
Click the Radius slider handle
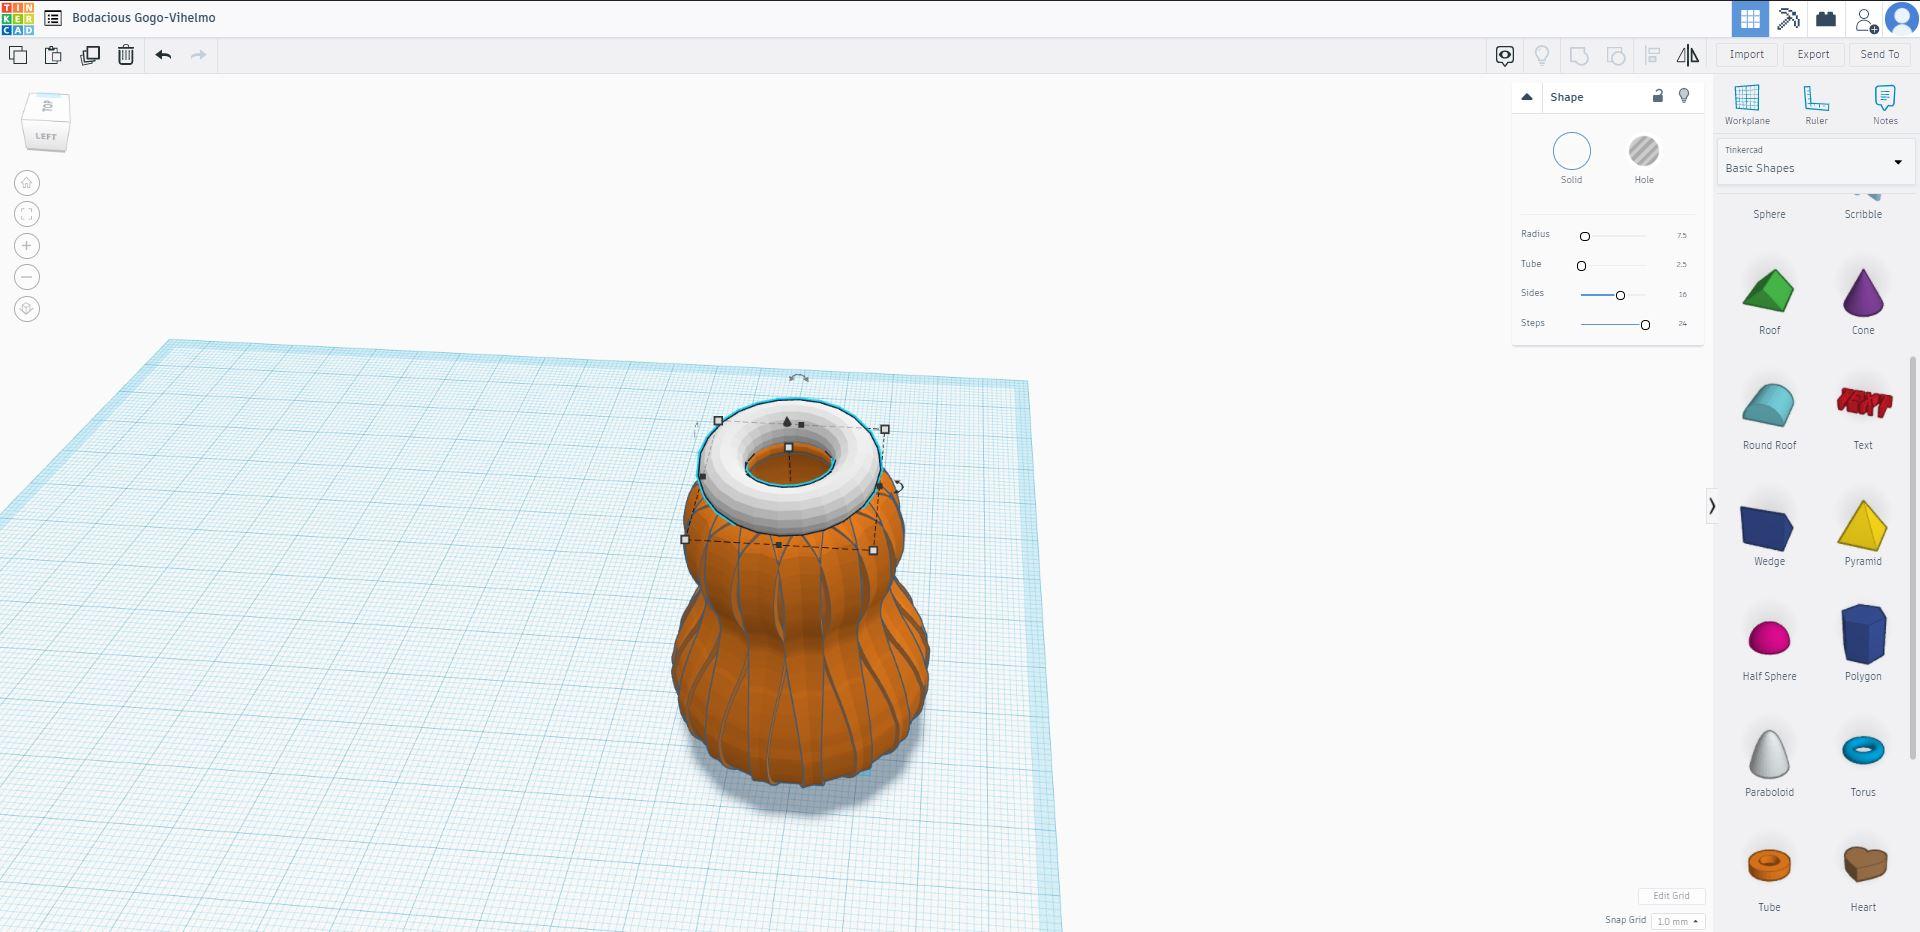(x=1584, y=236)
